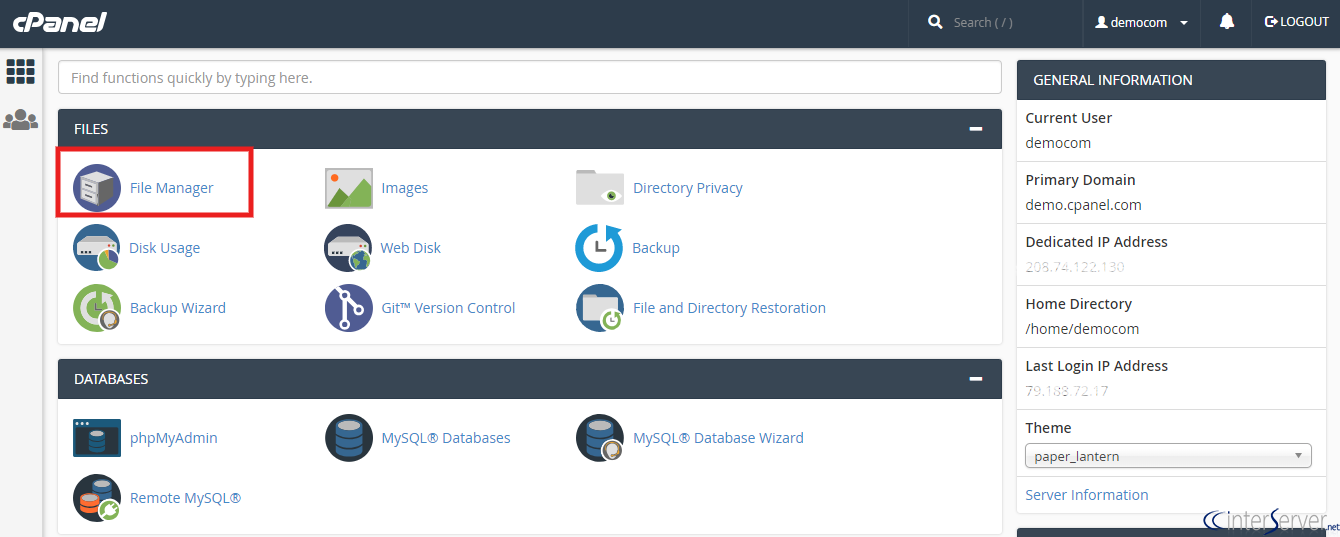The width and height of the screenshot is (1340, 537).
Task: Open the Remote MySQL icon
Action: [x=97, y=498]
